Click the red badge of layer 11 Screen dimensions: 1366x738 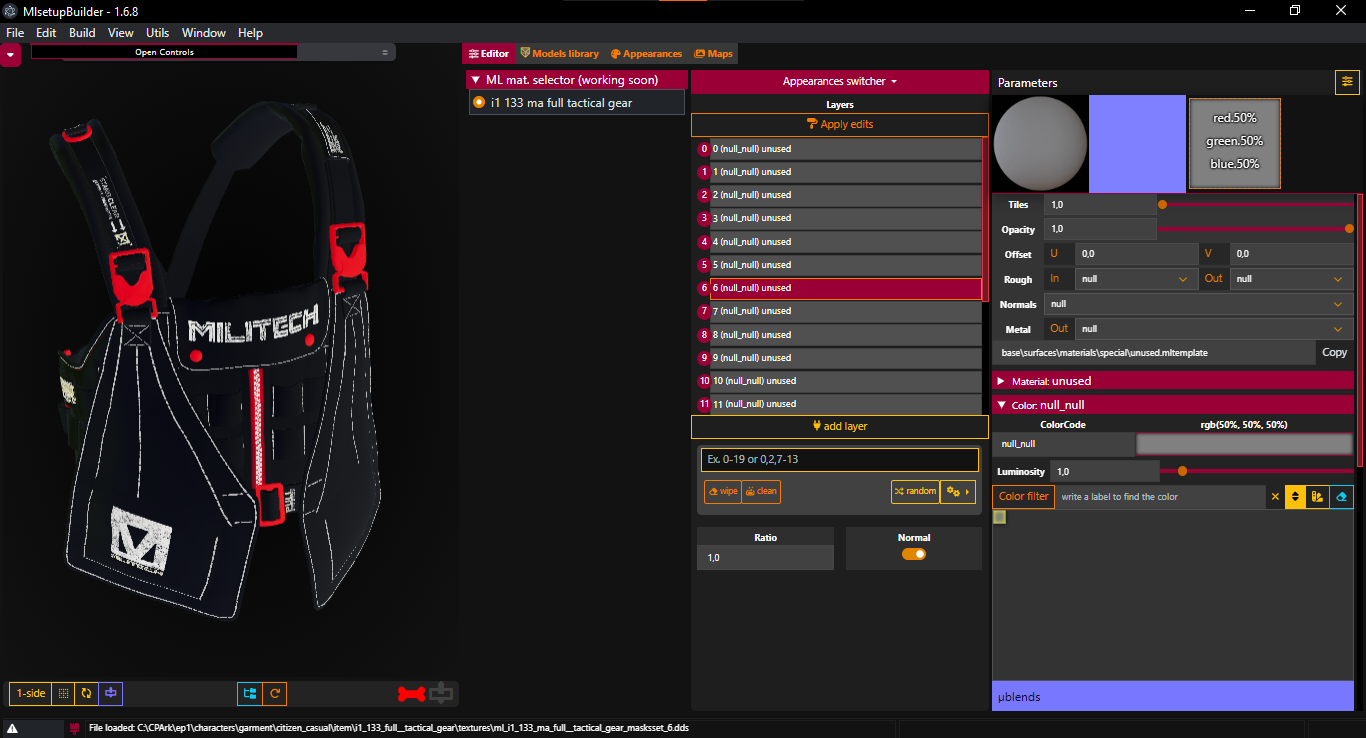tap(704, 404)
